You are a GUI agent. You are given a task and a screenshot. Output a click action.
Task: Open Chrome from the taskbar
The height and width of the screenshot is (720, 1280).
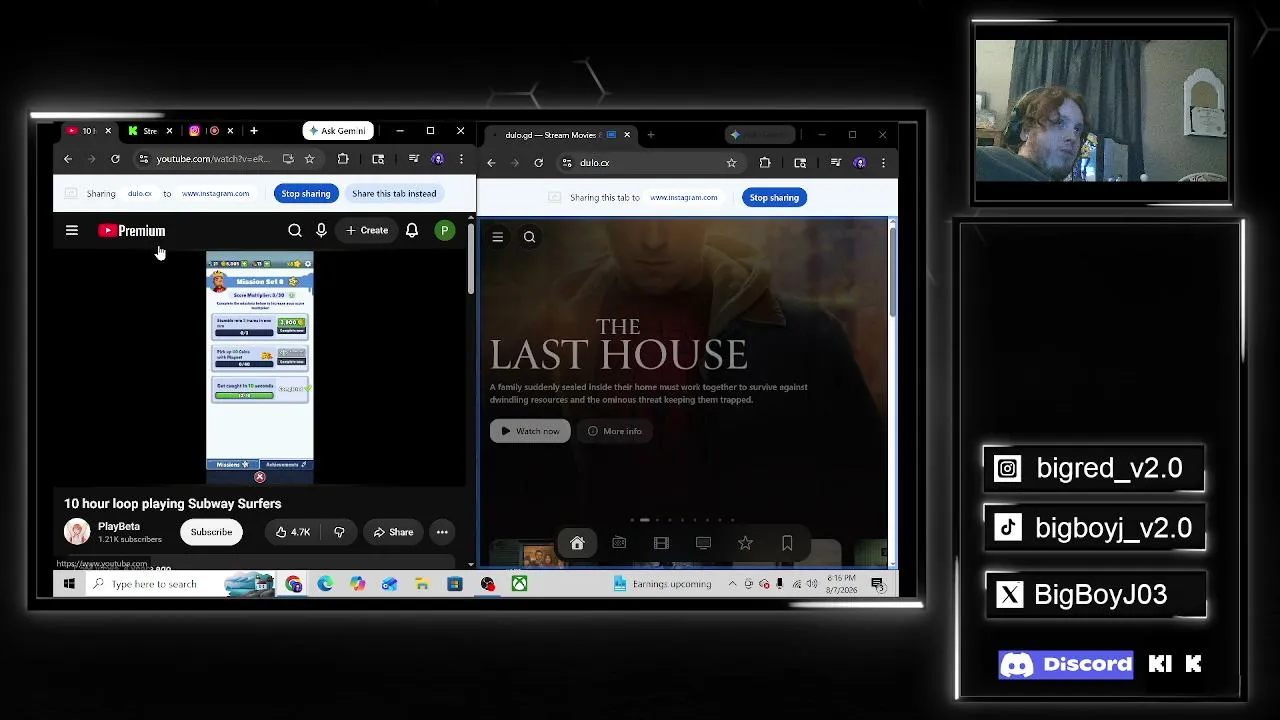pos(293,584)
